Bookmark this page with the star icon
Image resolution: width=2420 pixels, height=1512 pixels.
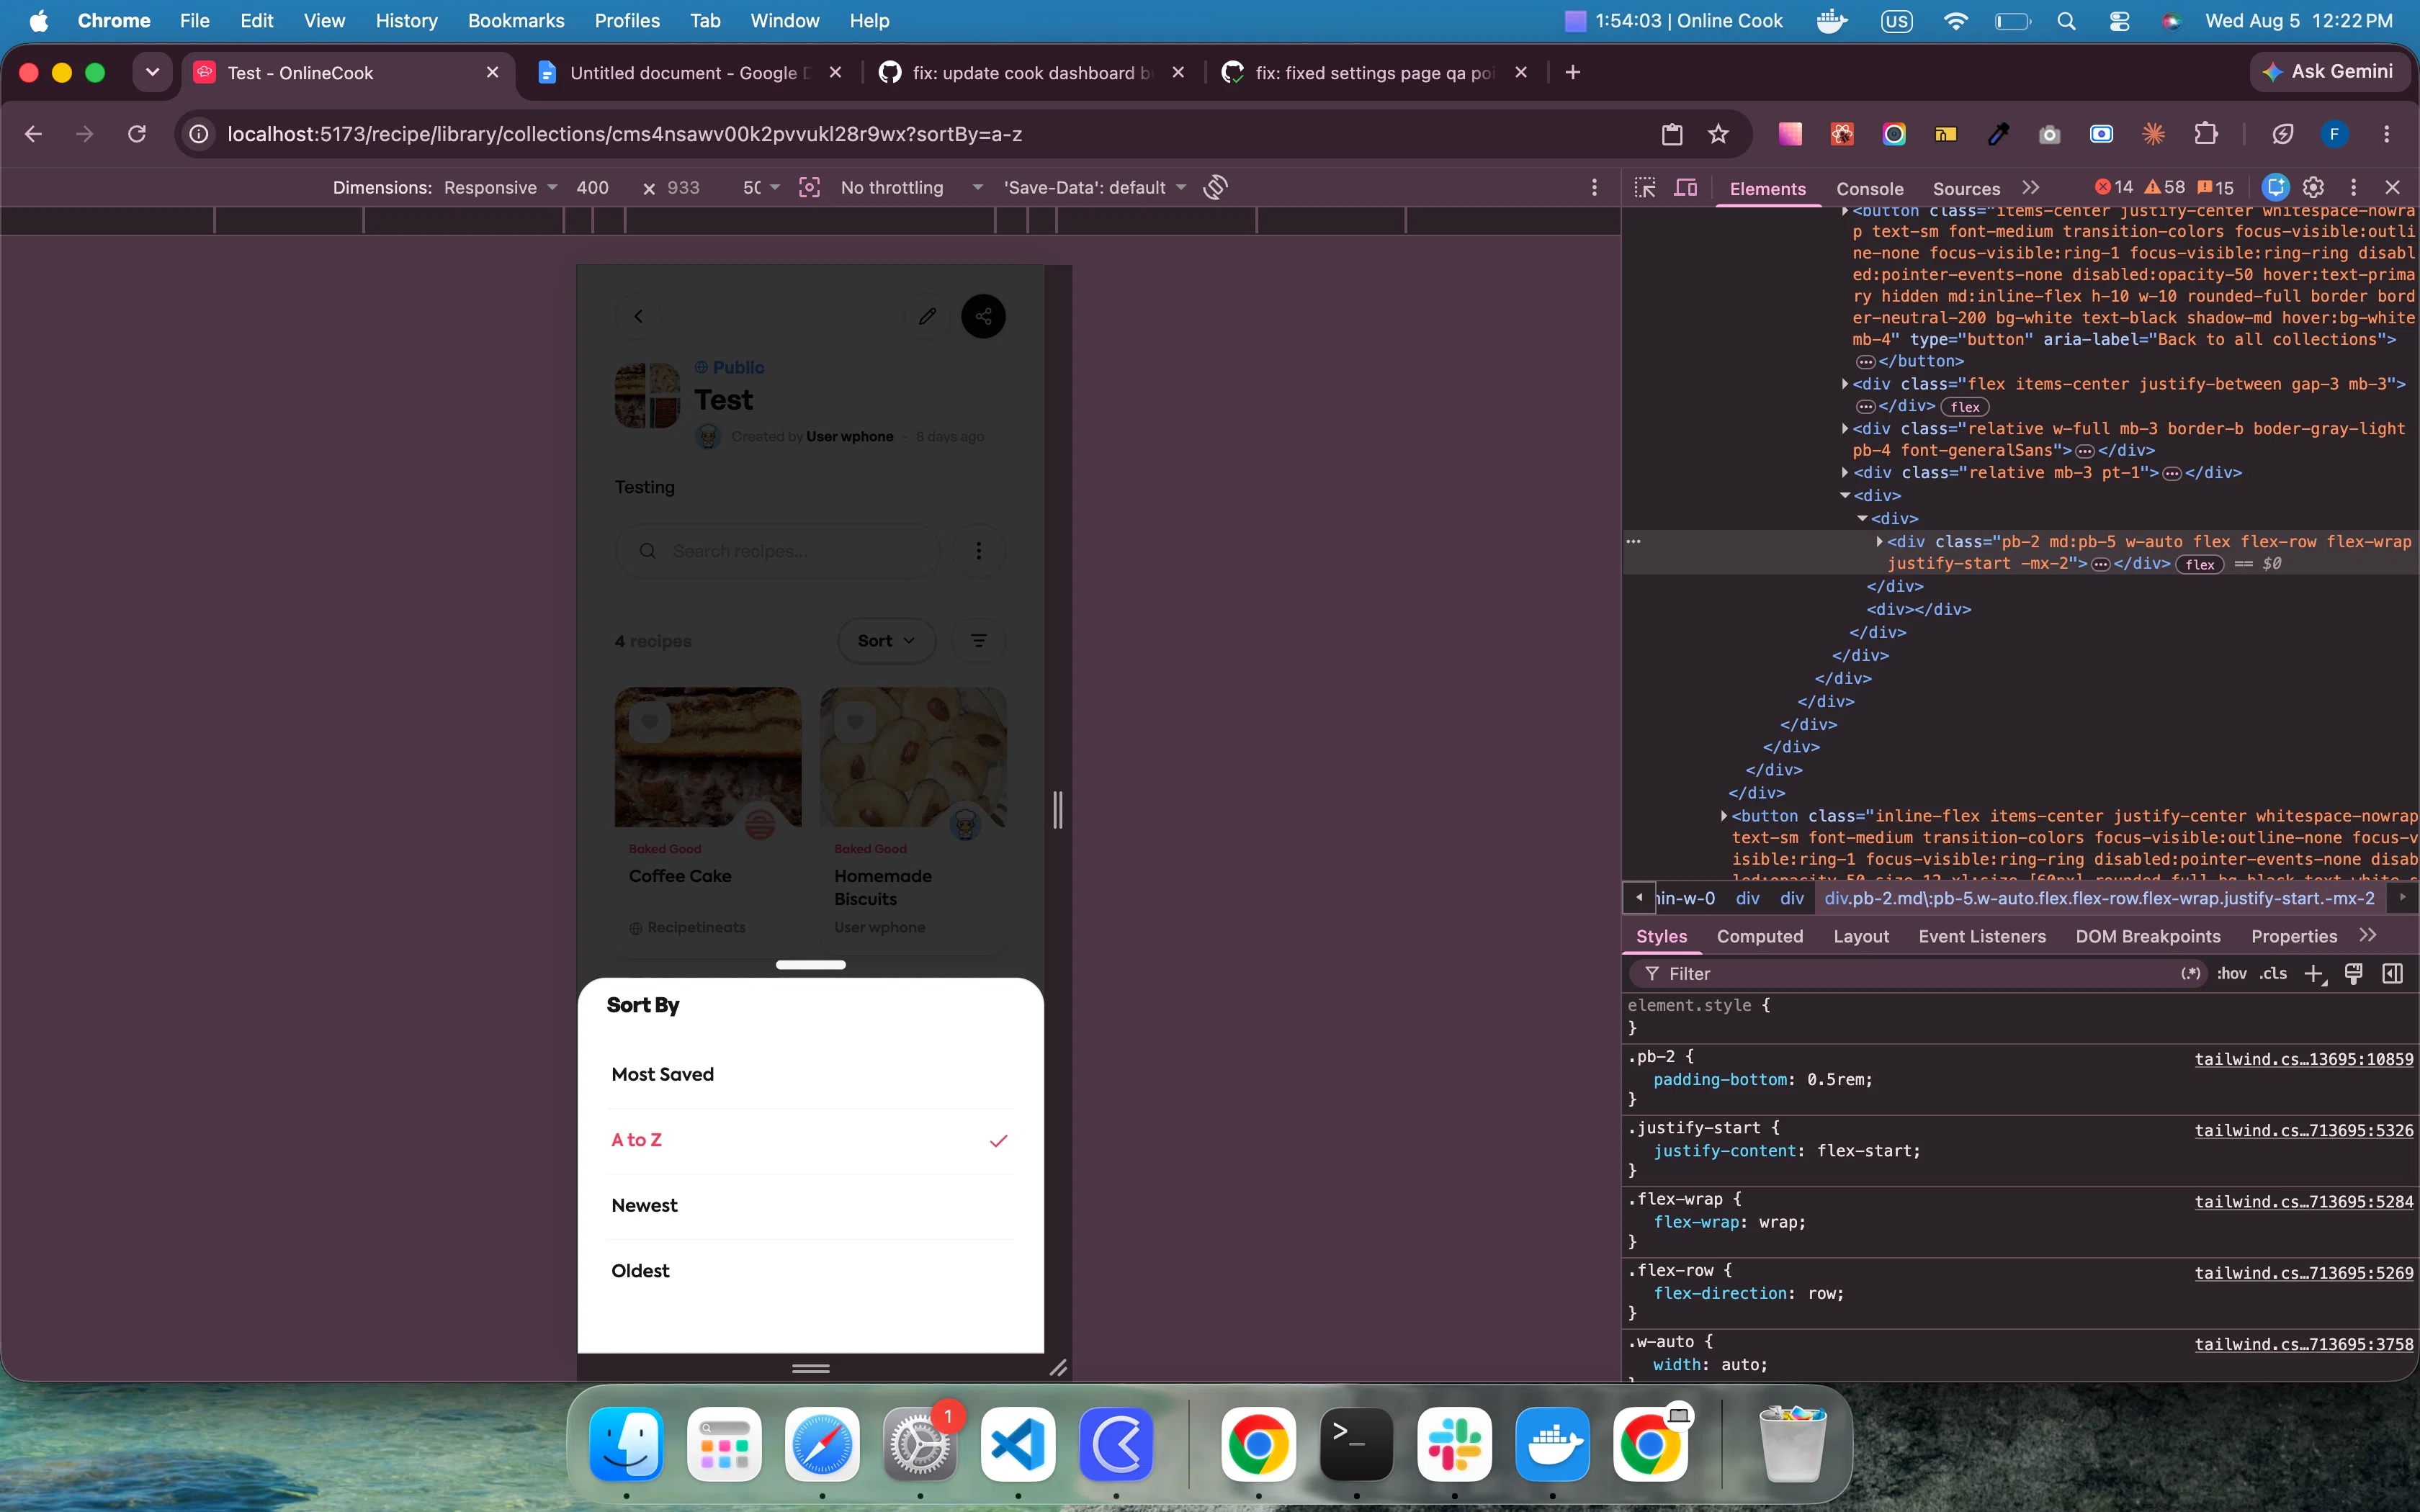[1718, 134]
